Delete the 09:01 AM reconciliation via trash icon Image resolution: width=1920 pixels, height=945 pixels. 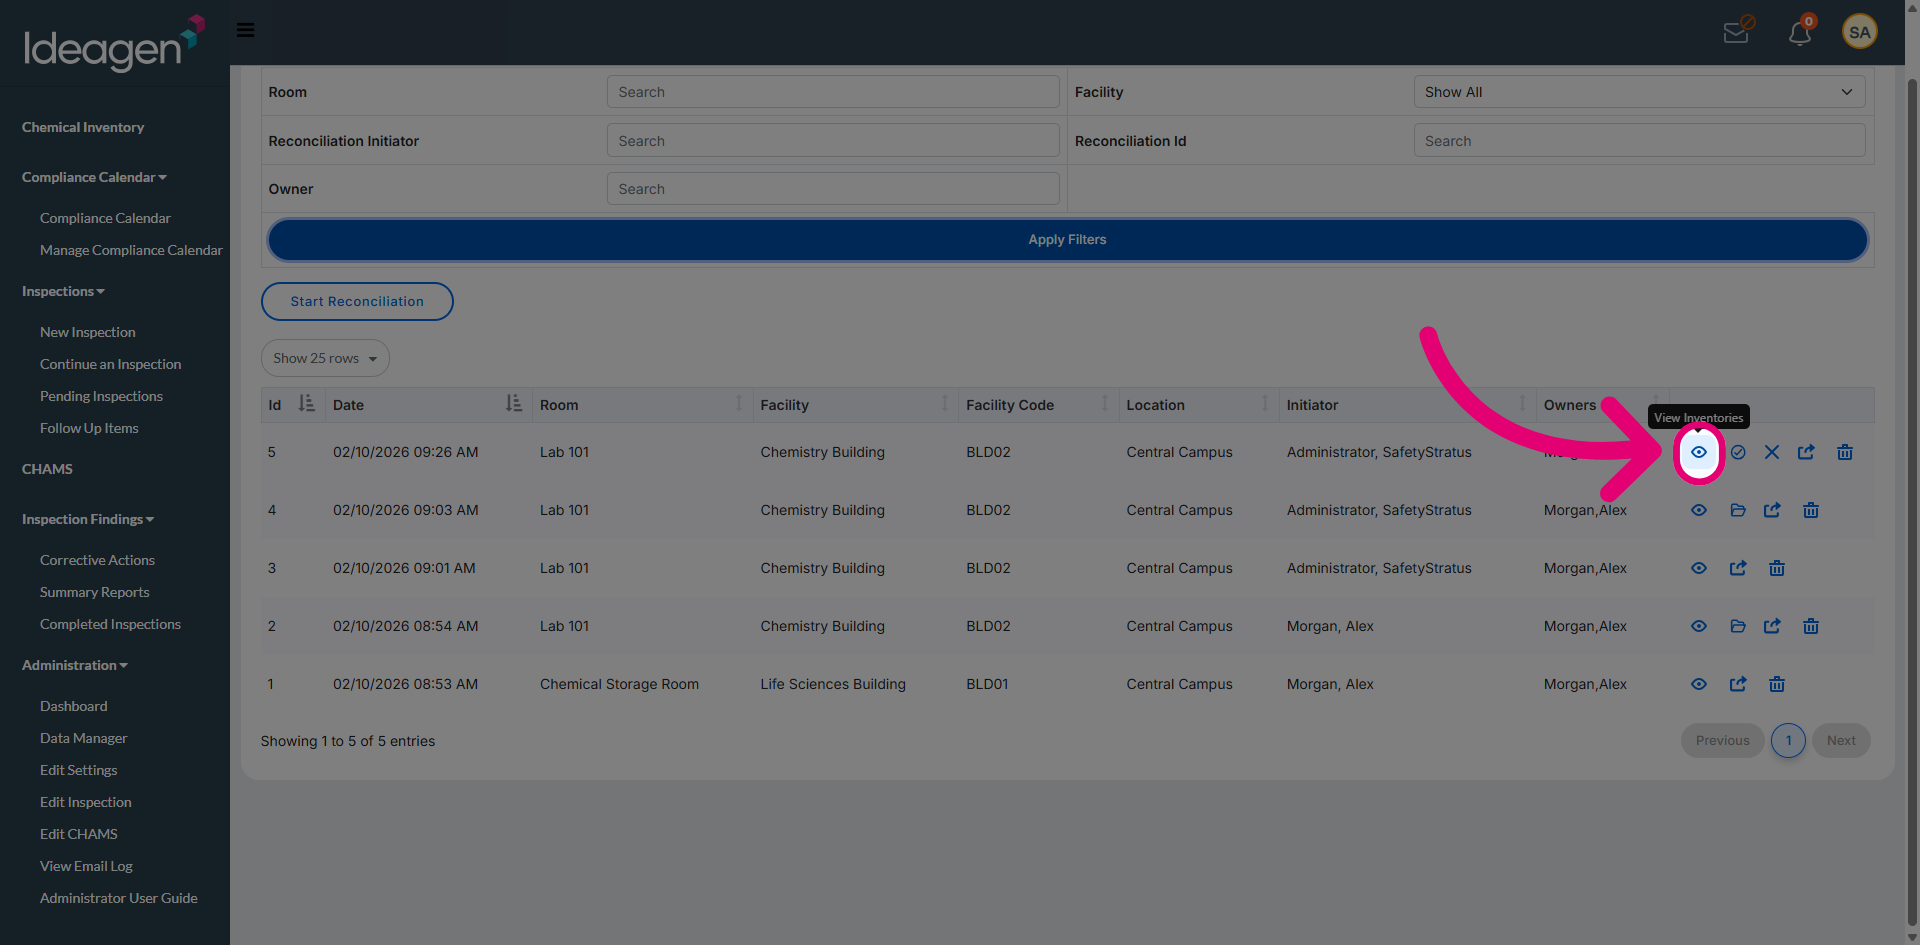point(1777,568)
